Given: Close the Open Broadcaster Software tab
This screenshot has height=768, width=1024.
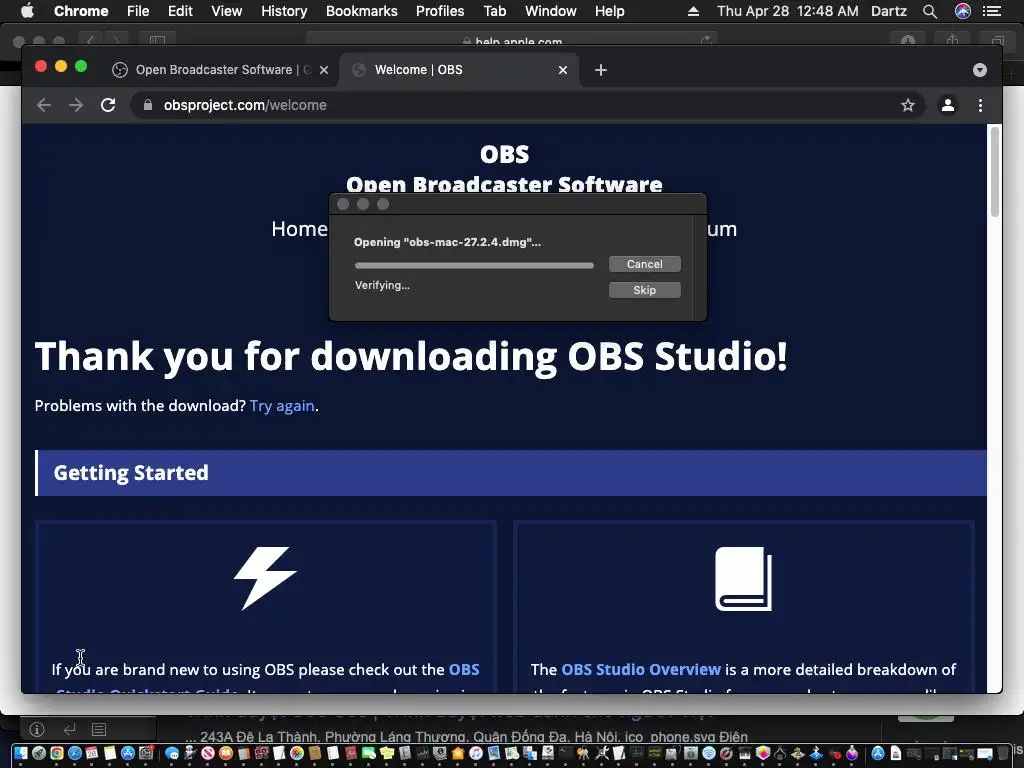Looking at the screenshot, I should click(324, 70).
